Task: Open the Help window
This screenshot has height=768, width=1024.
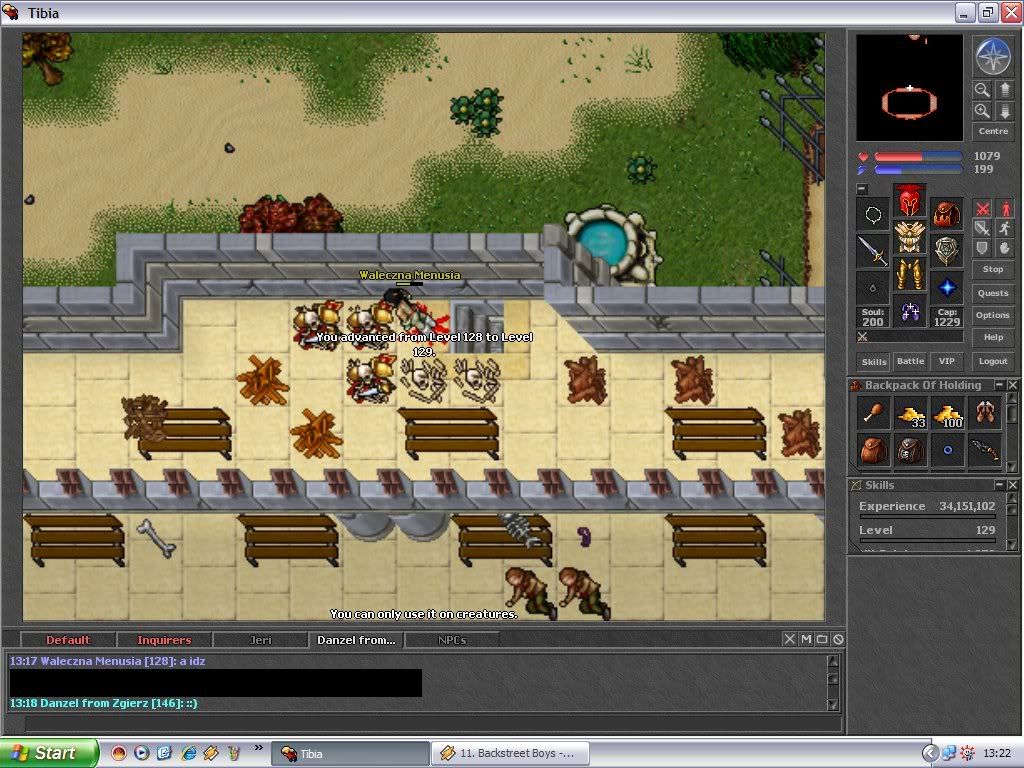Action: pyautogui.click(x=993, y=338)
